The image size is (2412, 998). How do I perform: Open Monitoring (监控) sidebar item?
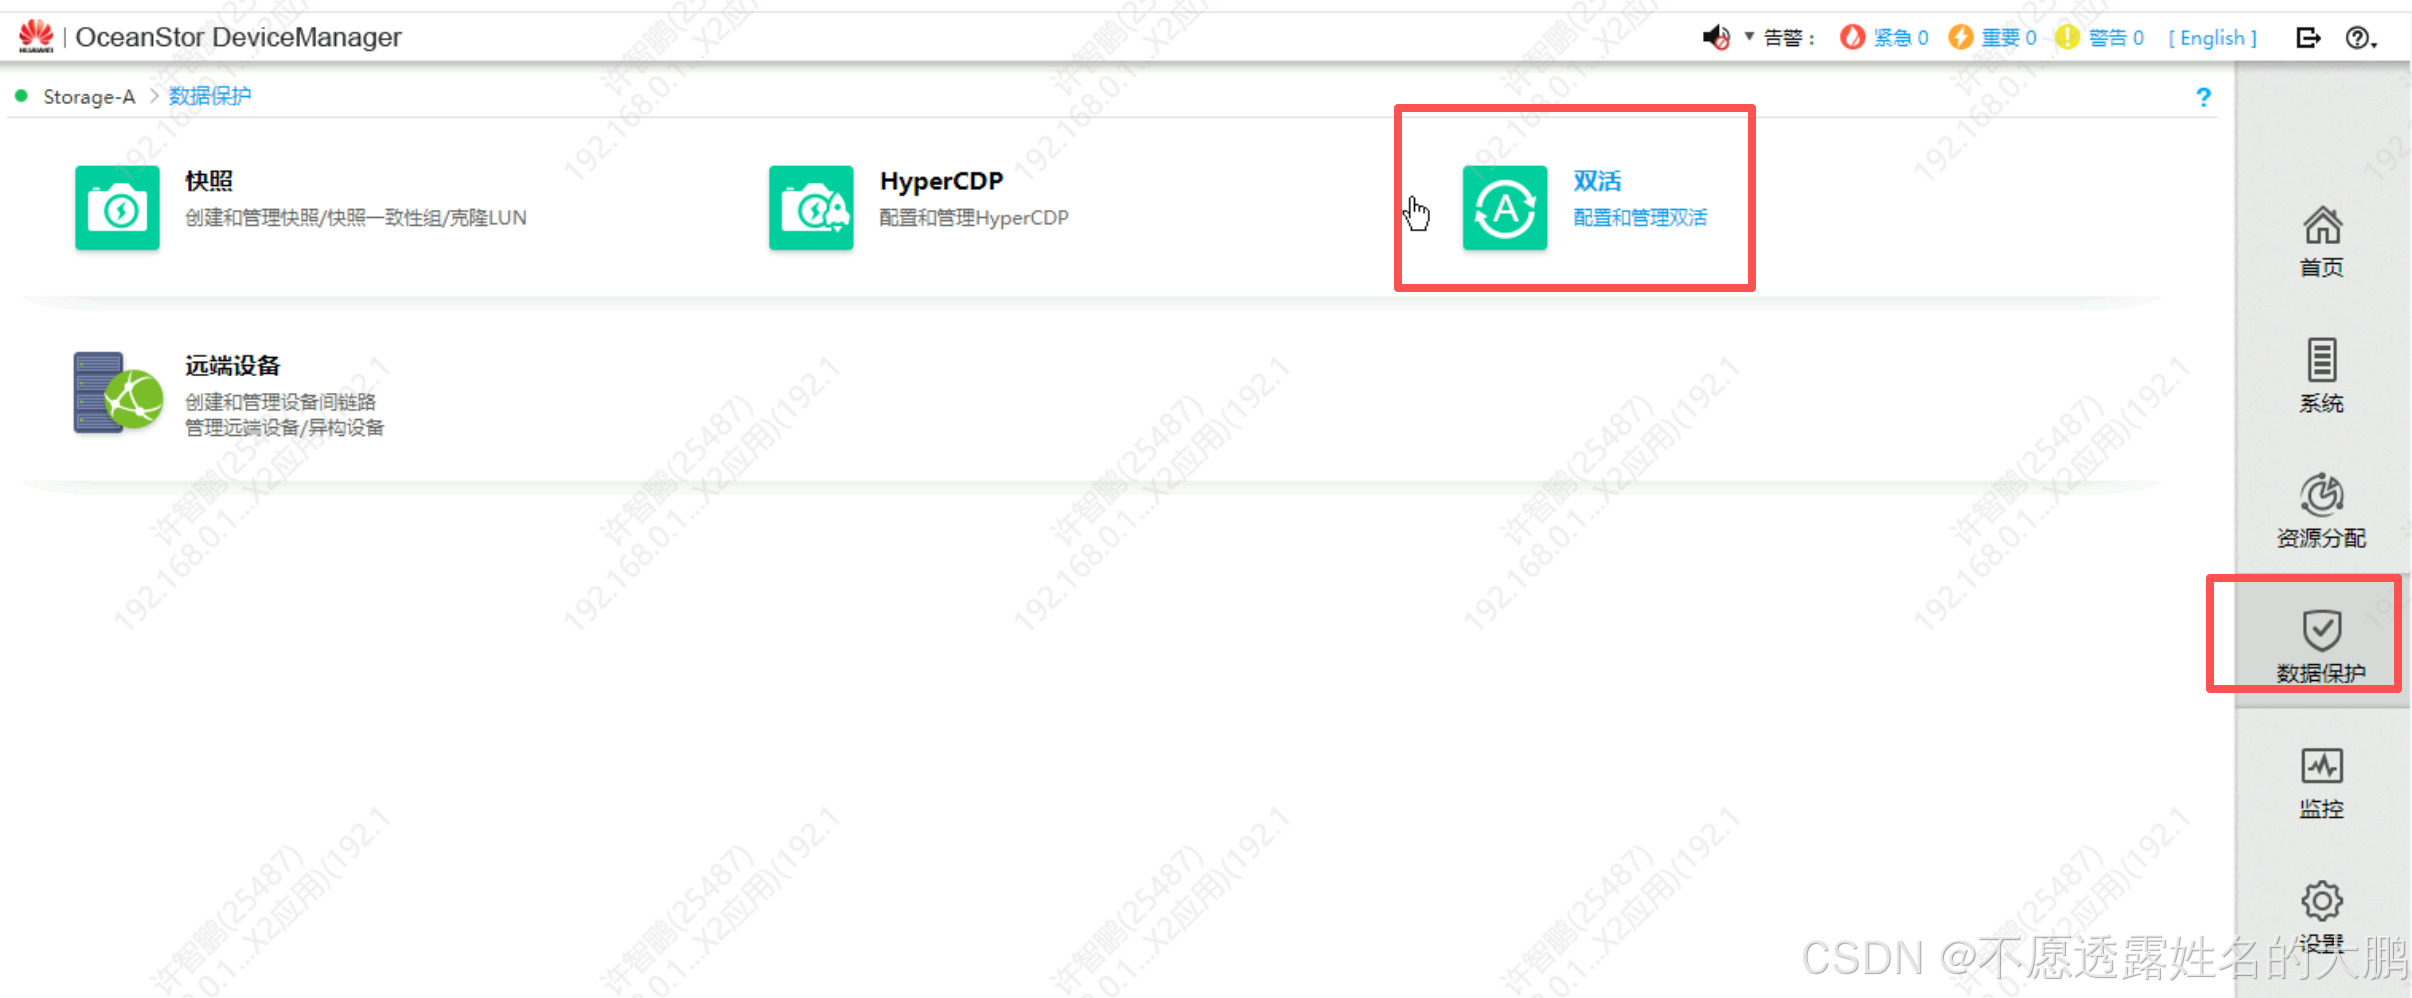2322,783
